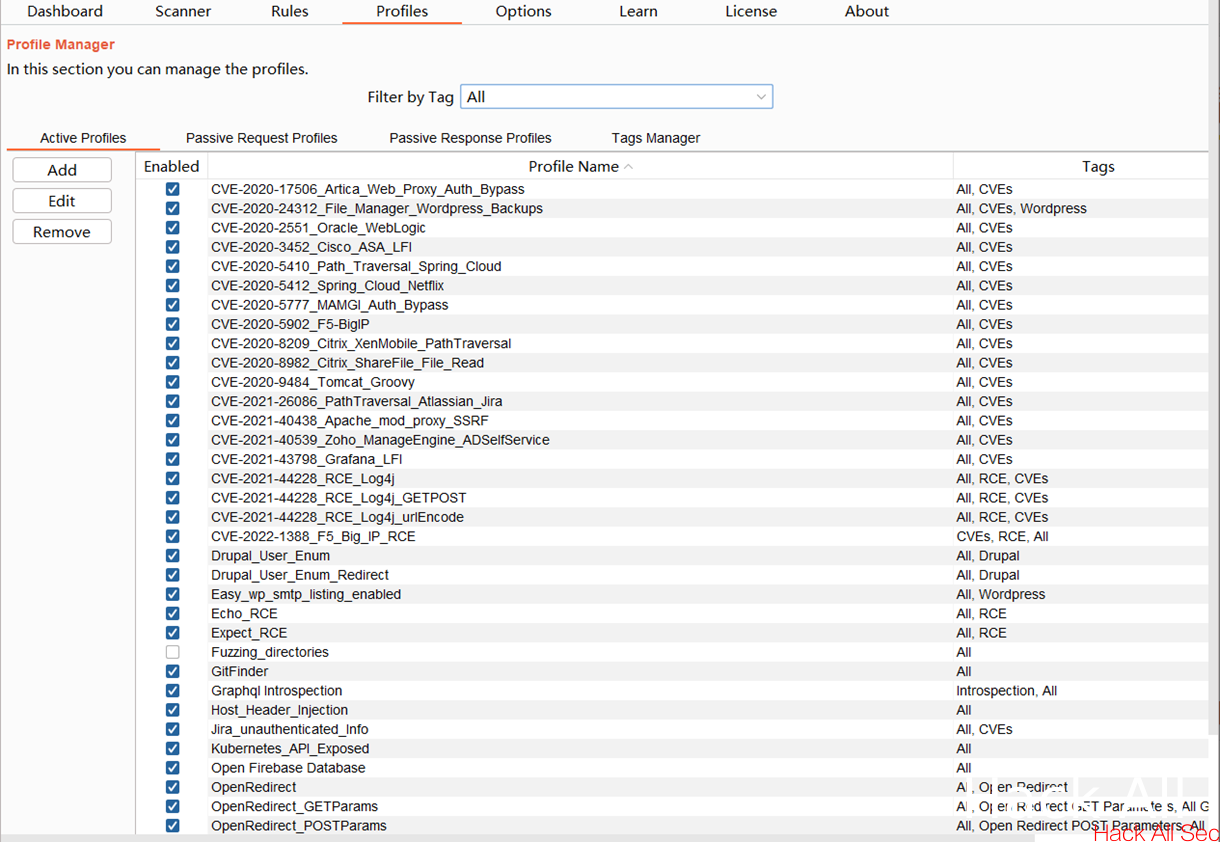Disable CVE-2021-44228_RCE_Log4j checkbox

[173, 478]
